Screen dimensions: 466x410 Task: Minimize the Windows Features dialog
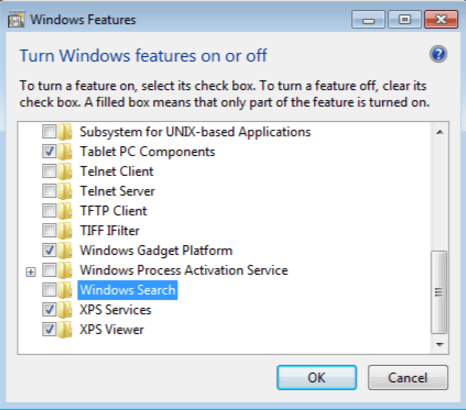(368, 20)
